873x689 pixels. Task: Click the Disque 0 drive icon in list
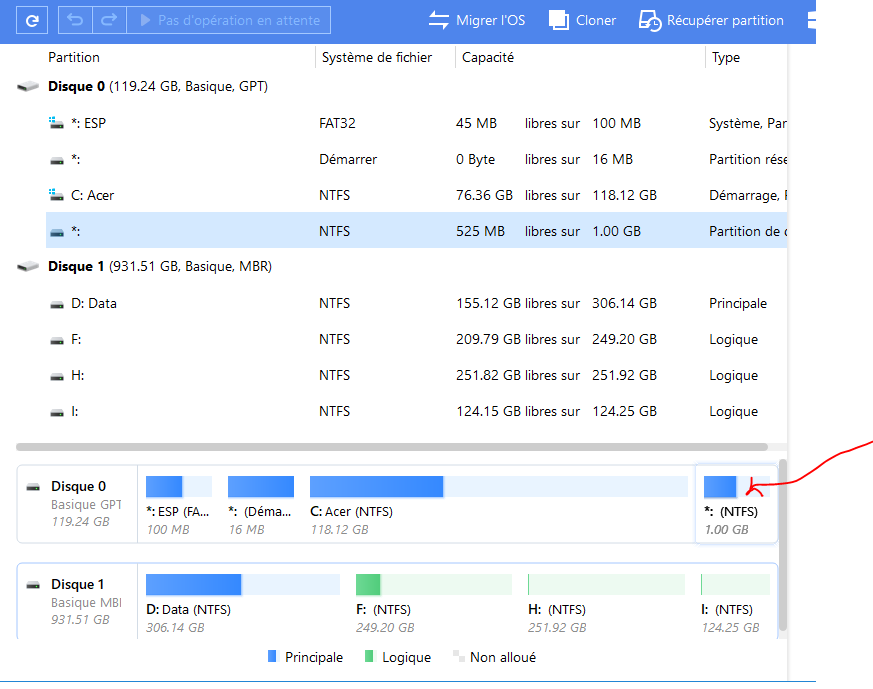point(28,87)
